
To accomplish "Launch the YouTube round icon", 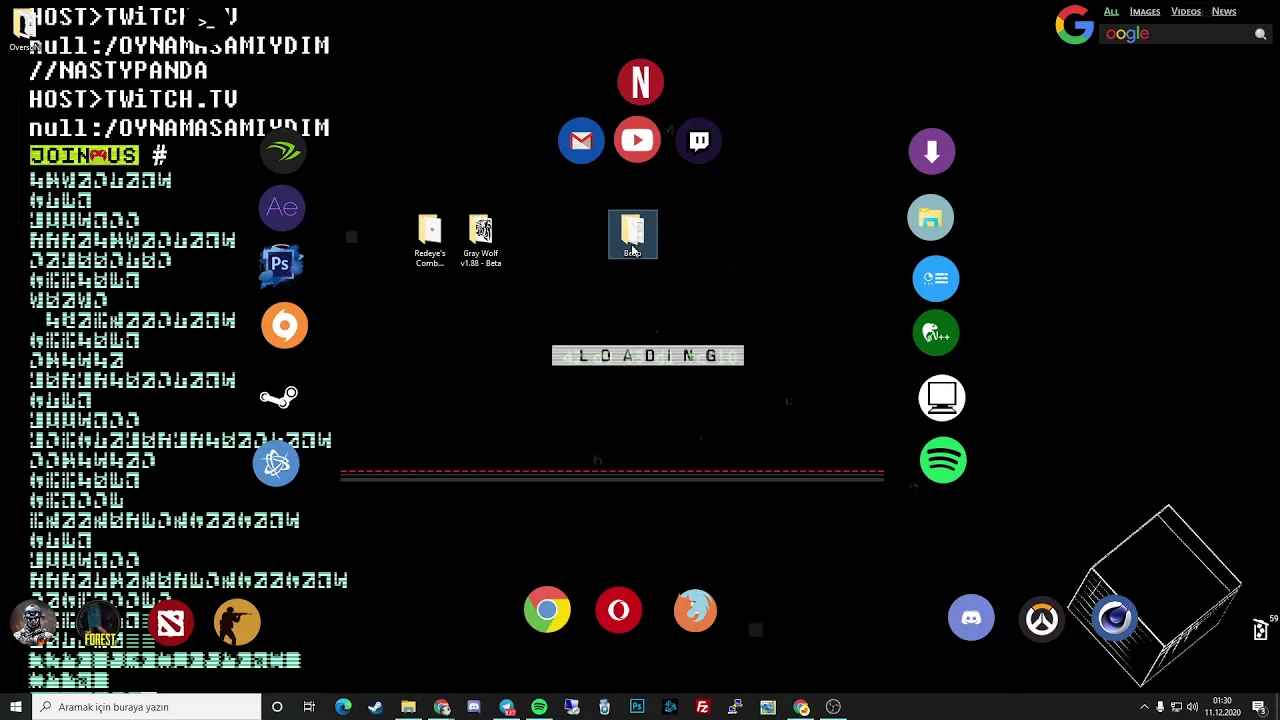I will tap(637, 140).
